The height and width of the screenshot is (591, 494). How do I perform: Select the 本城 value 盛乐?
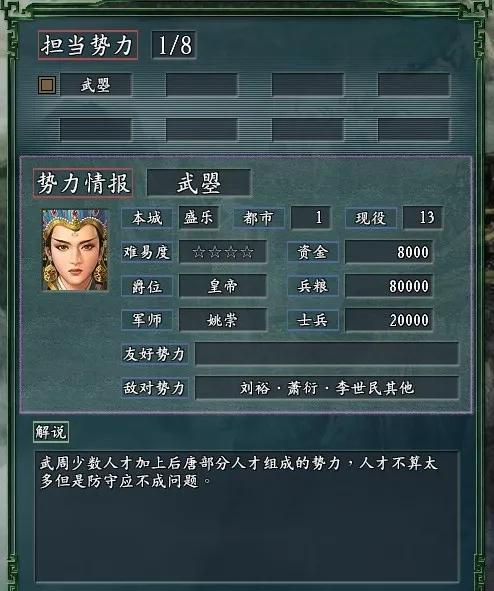click(199, 217)
